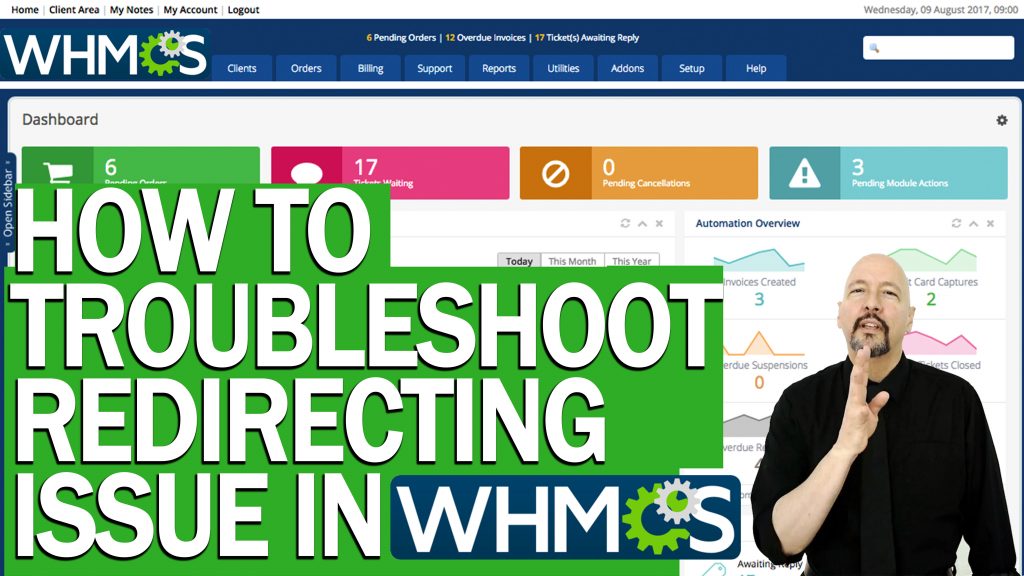Expand the Open Sidebar tab
1024x576 pixels.
[x=8, y=201]
